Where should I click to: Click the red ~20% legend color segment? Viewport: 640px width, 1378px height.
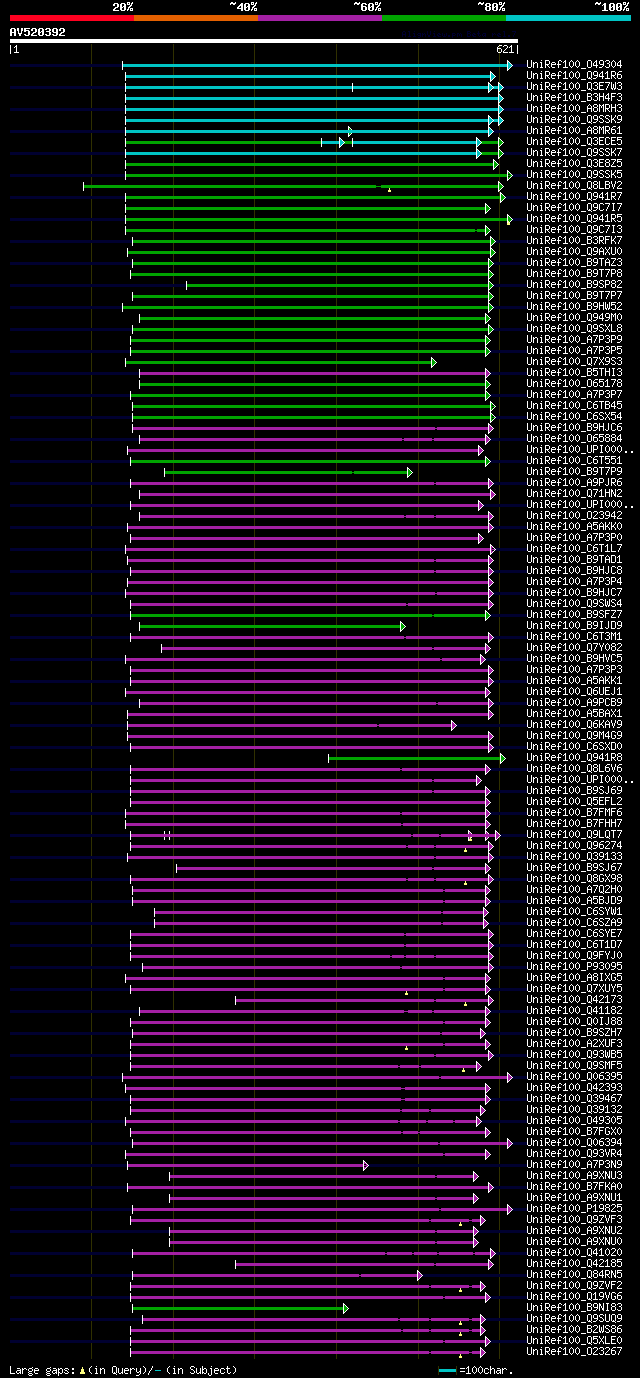click(x=71, y=18)
